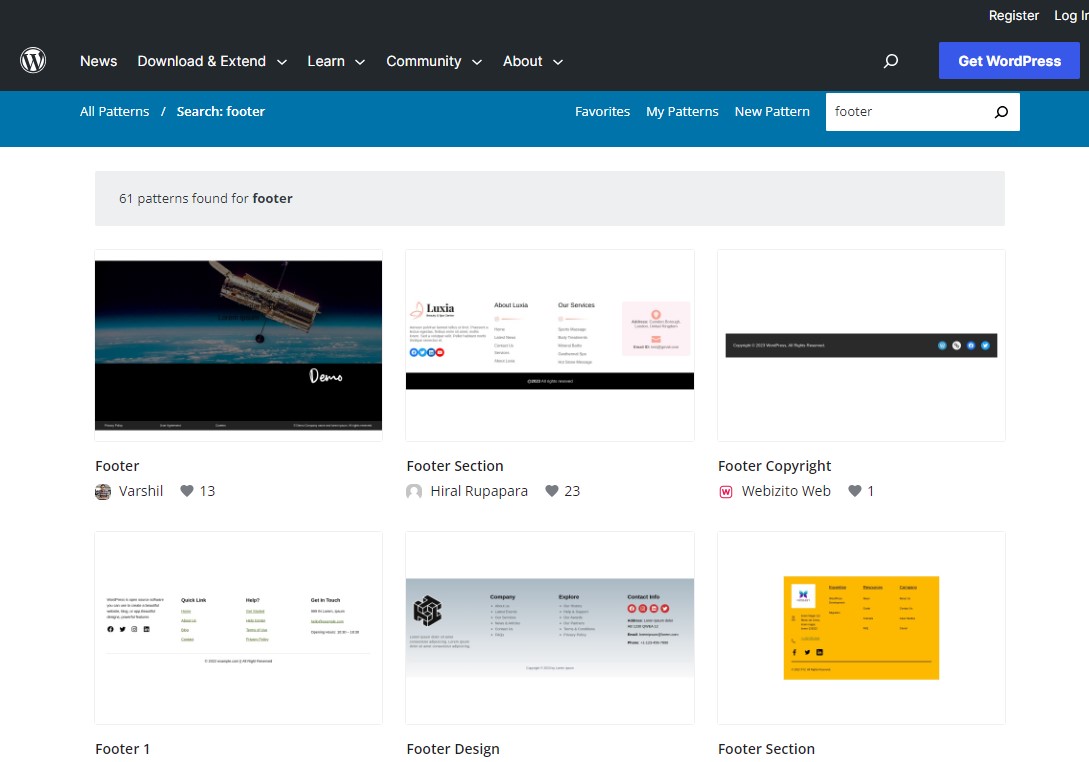Favorite the Footer pattern by Varshil
The image size is (1089, 762).
click(x=187, y=491)
